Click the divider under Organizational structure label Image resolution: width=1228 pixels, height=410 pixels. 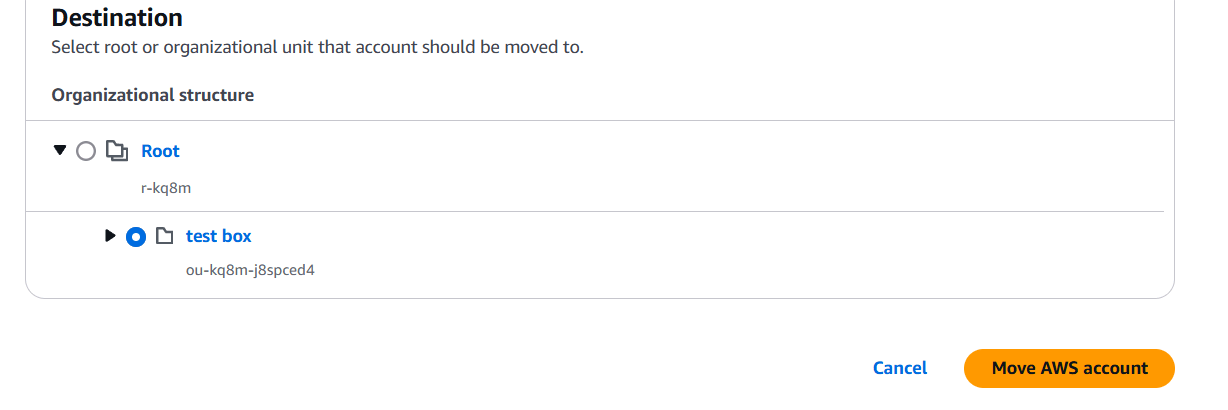(x=600, y=121)
